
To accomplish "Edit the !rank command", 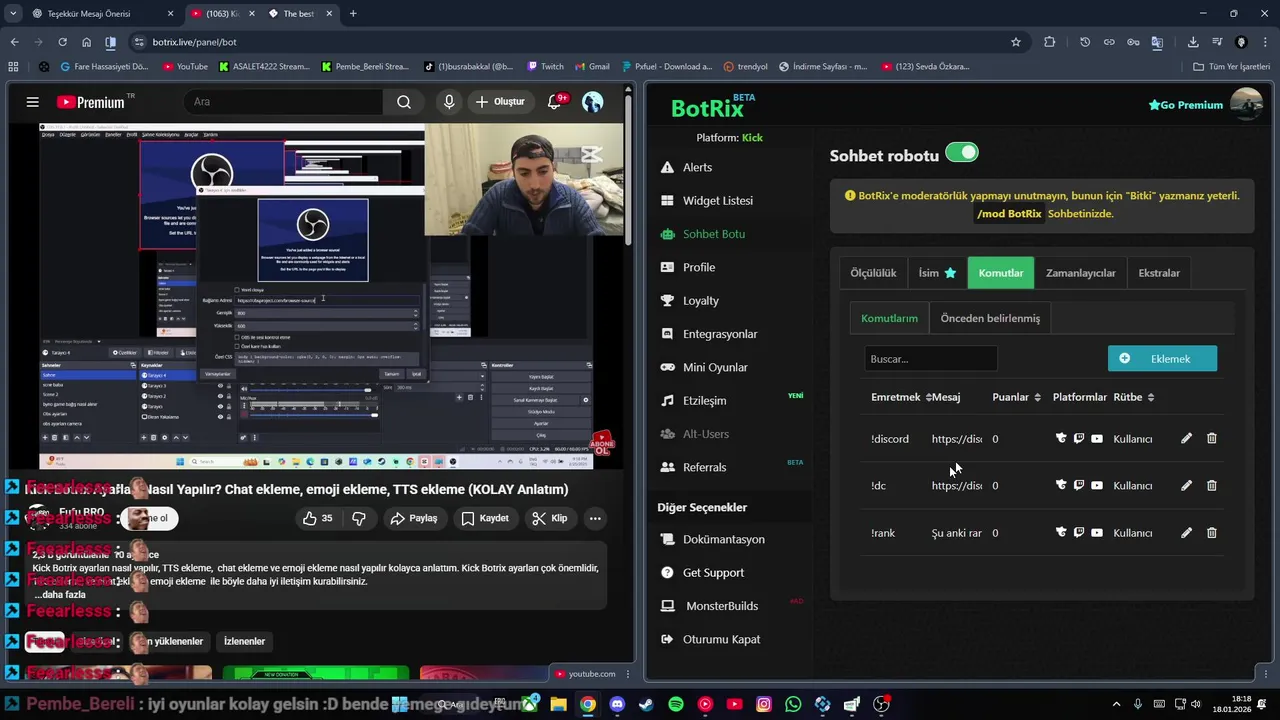I will click(x=1186, y=532).
